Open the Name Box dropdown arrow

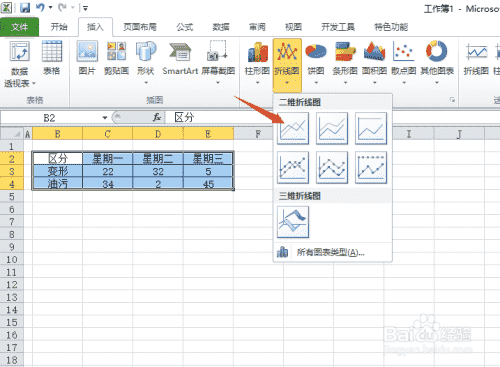tap(105, 118)
